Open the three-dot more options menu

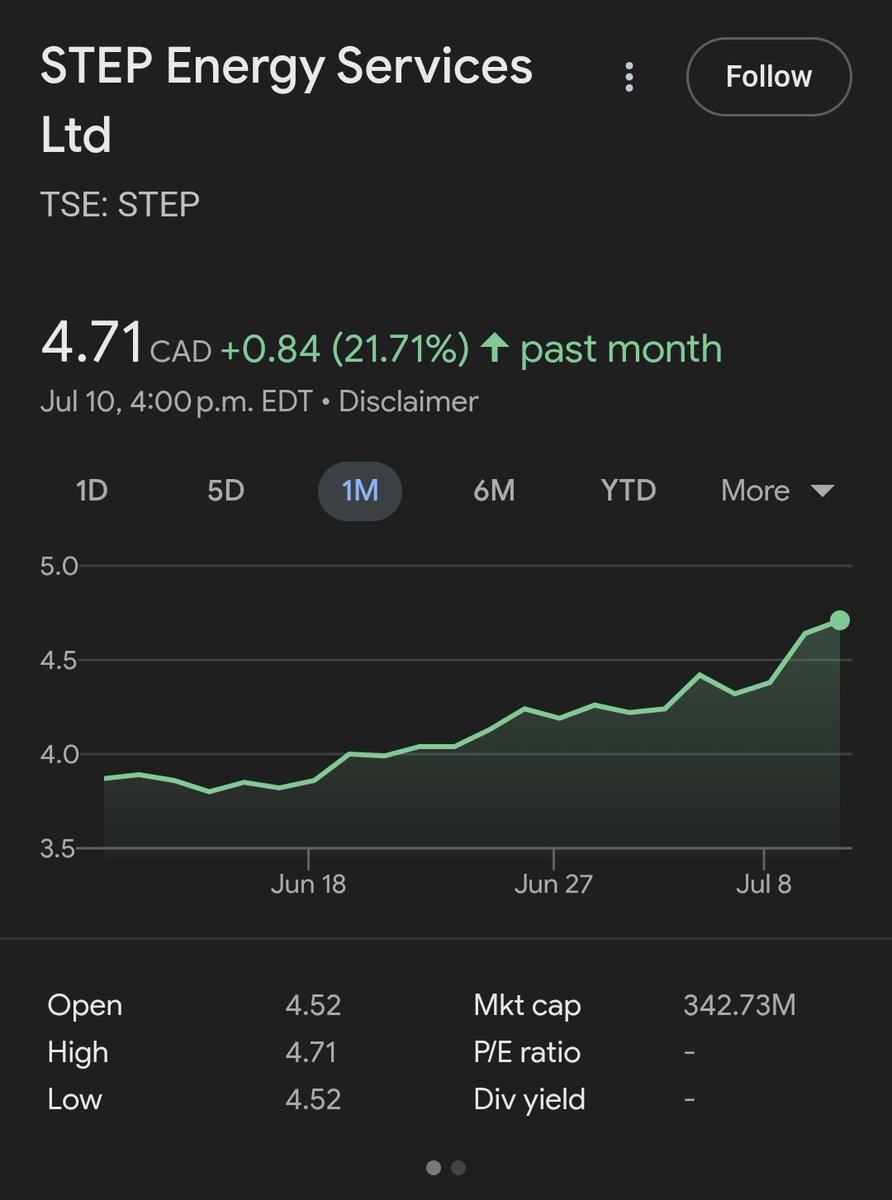tap(629, 77)
